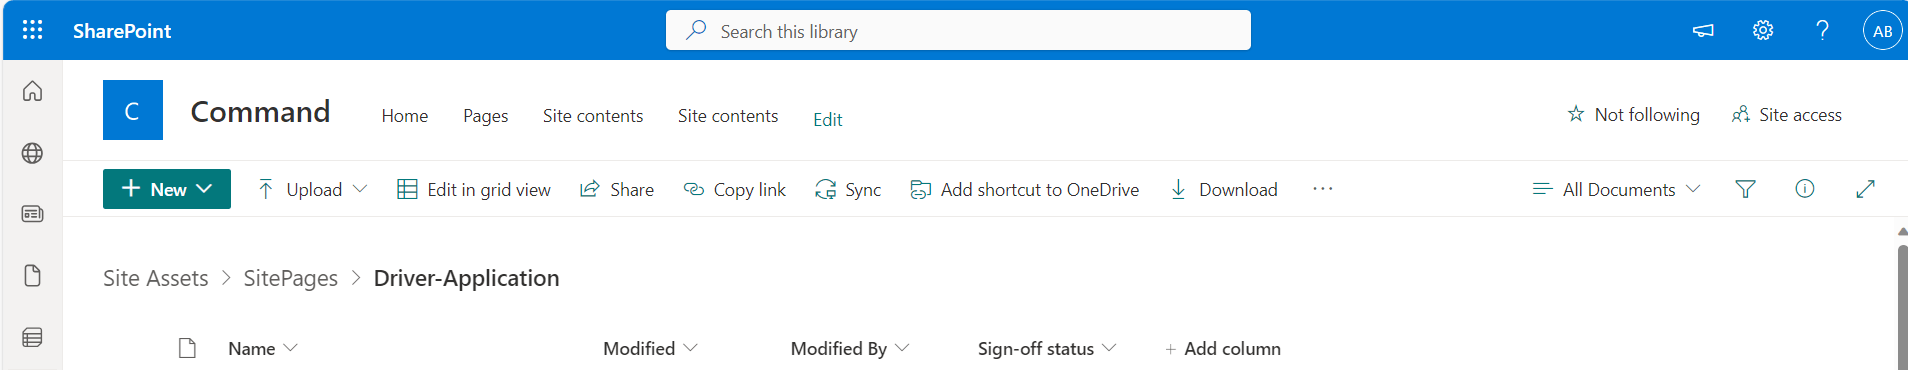Screen dimensions: 1908x370
Task: Open the Modified column header menu
Action: (x=650, y=348)
